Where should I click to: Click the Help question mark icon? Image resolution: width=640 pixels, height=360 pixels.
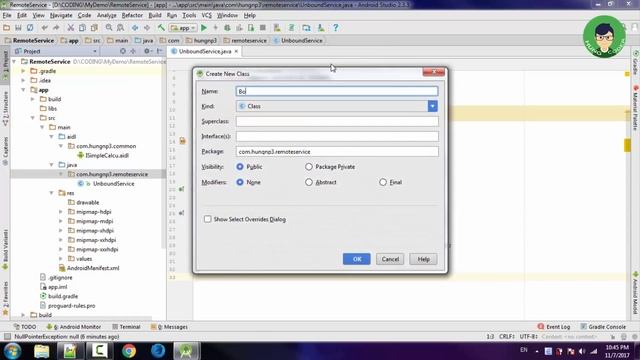pyautogui.click(x=336, y=28)
